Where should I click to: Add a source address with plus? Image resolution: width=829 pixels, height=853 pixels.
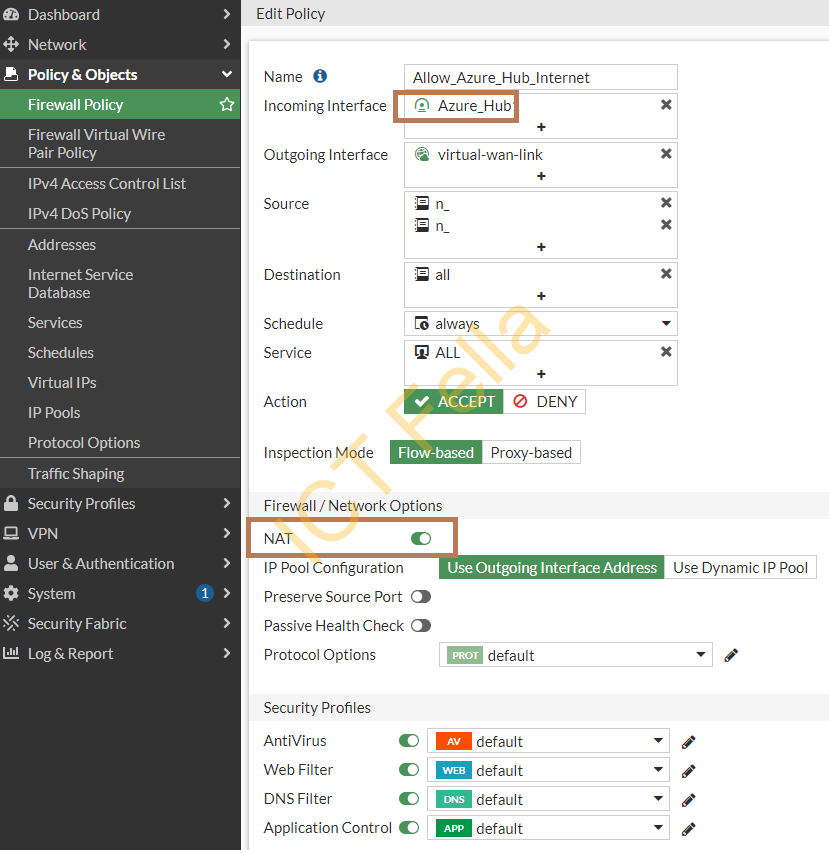point(541,247)
